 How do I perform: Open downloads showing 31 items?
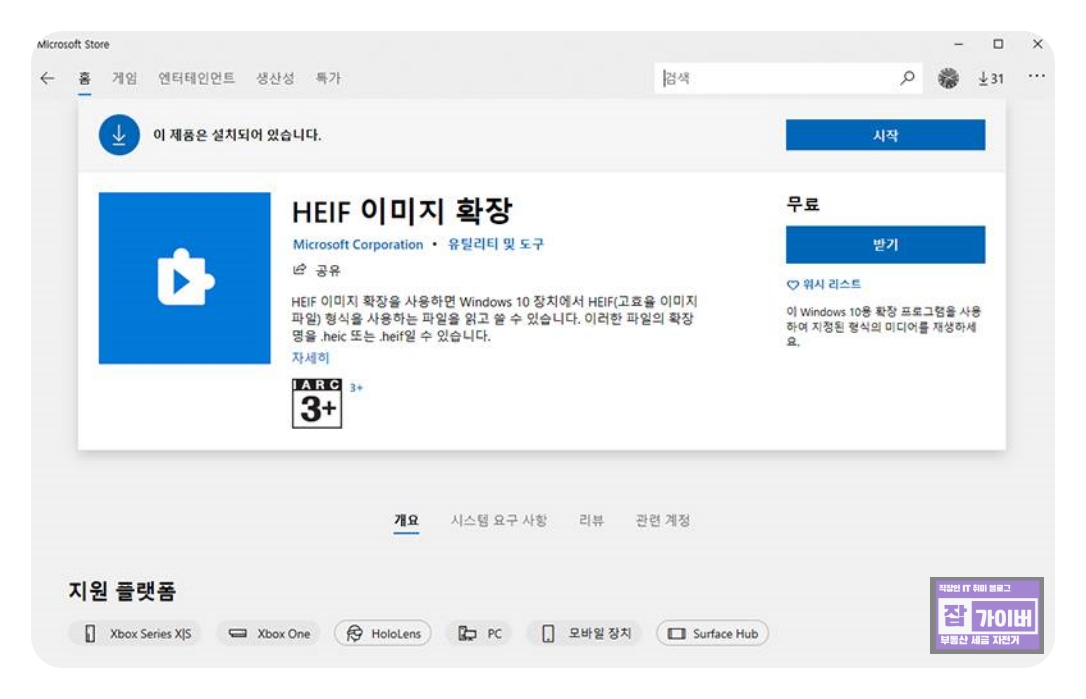(990, 78)
